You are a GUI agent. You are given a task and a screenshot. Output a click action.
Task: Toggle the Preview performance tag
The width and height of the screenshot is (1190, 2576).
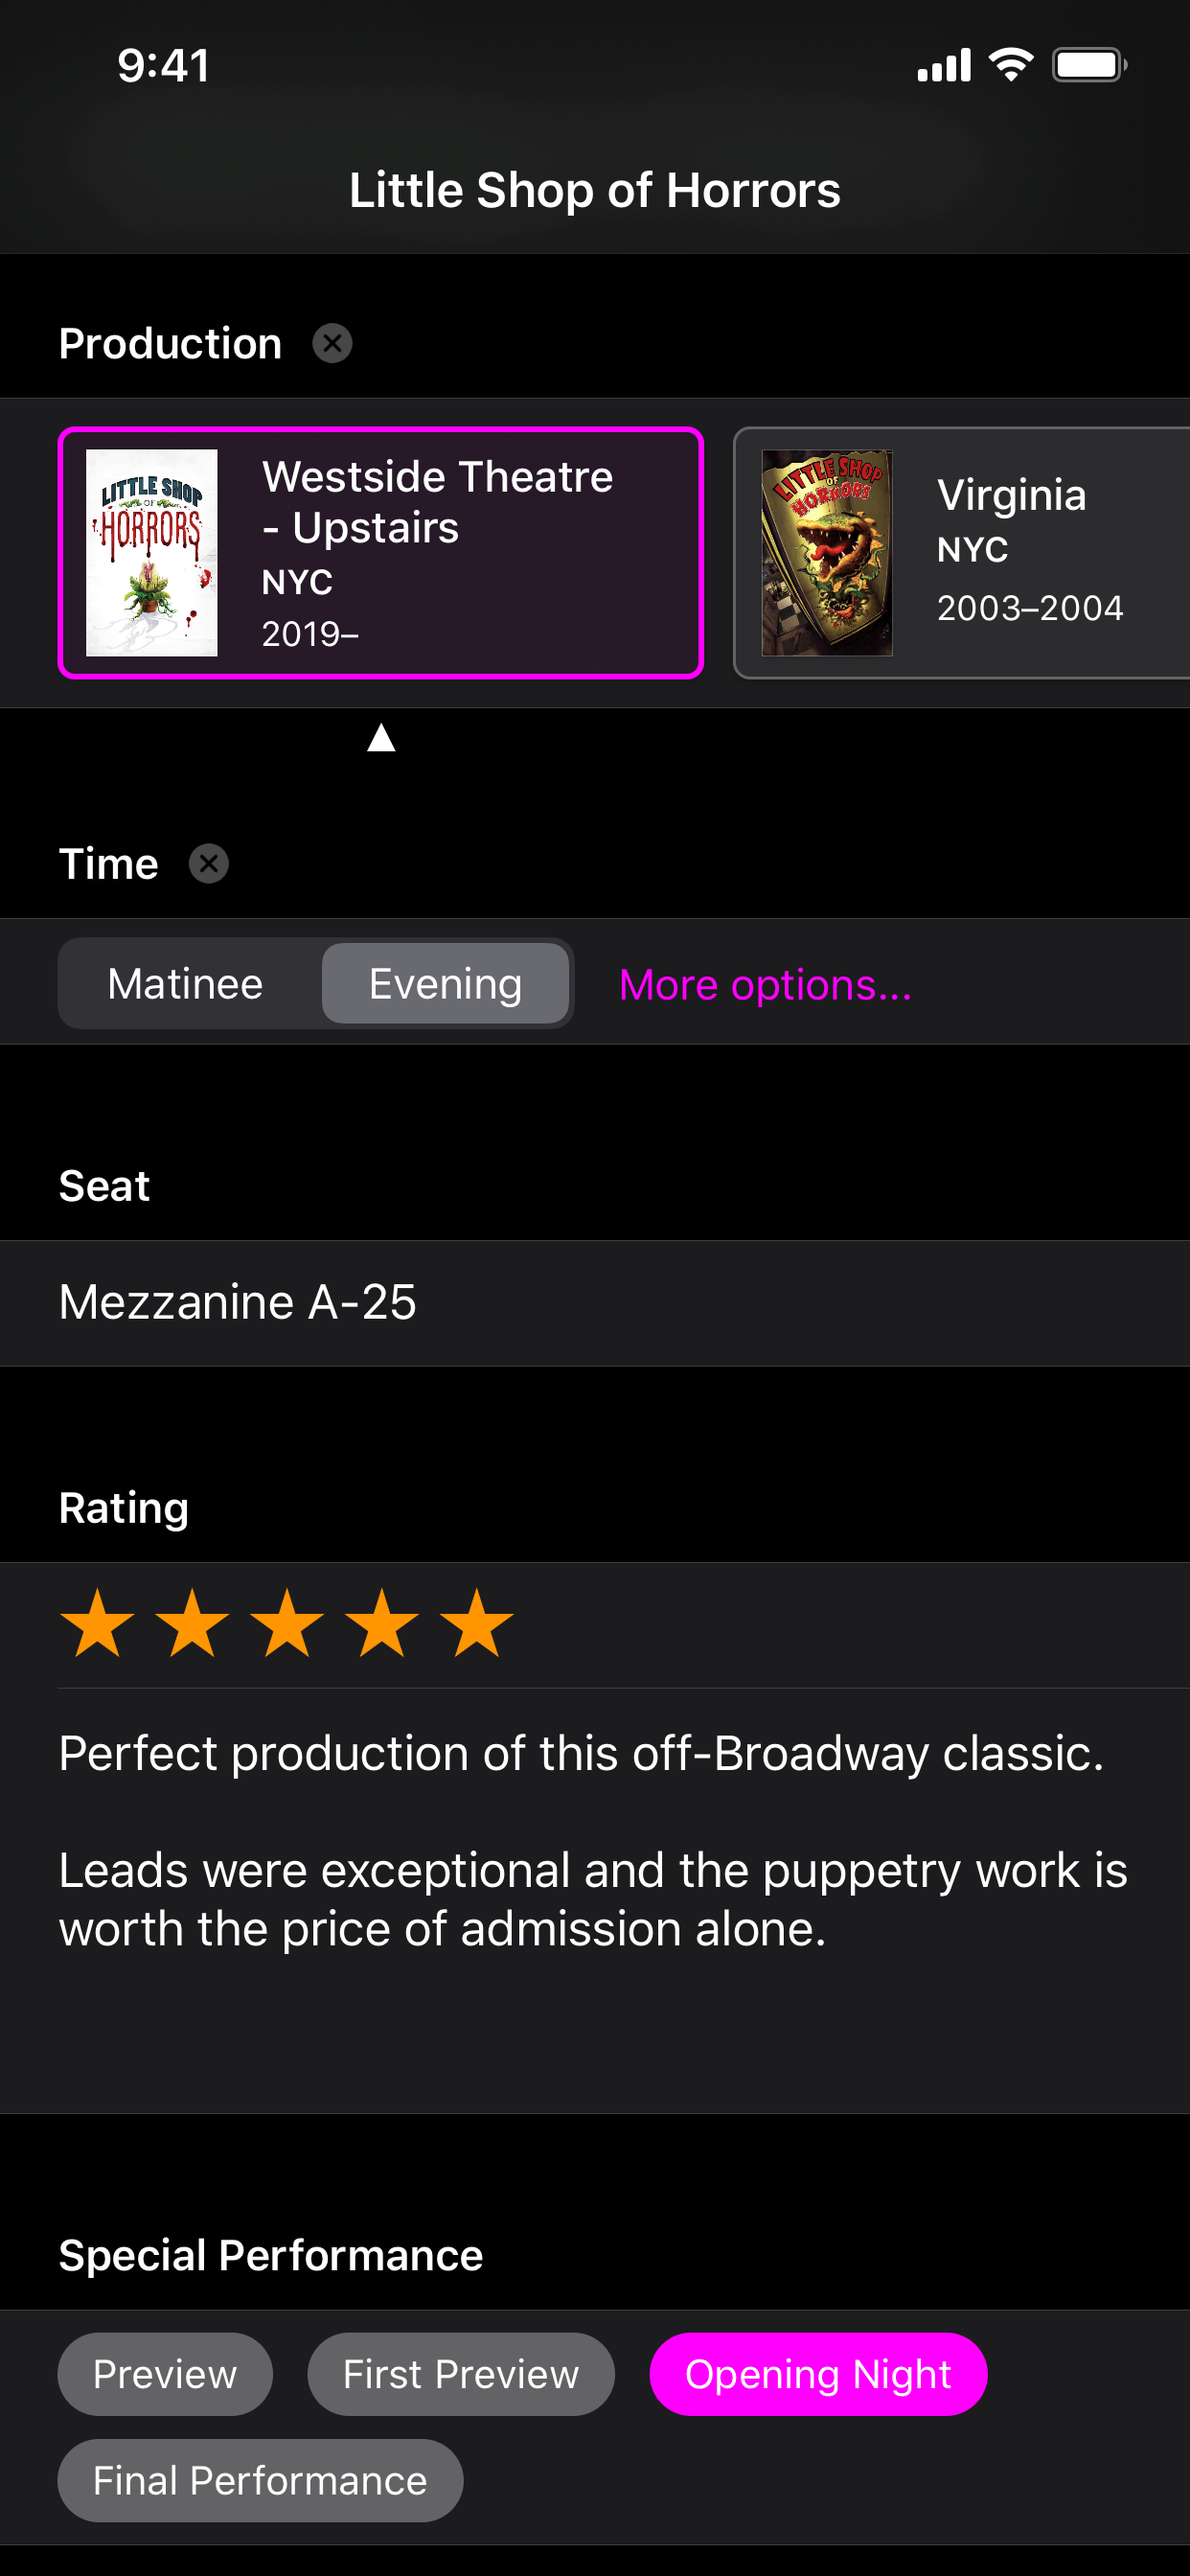(x=165, y=2374)
